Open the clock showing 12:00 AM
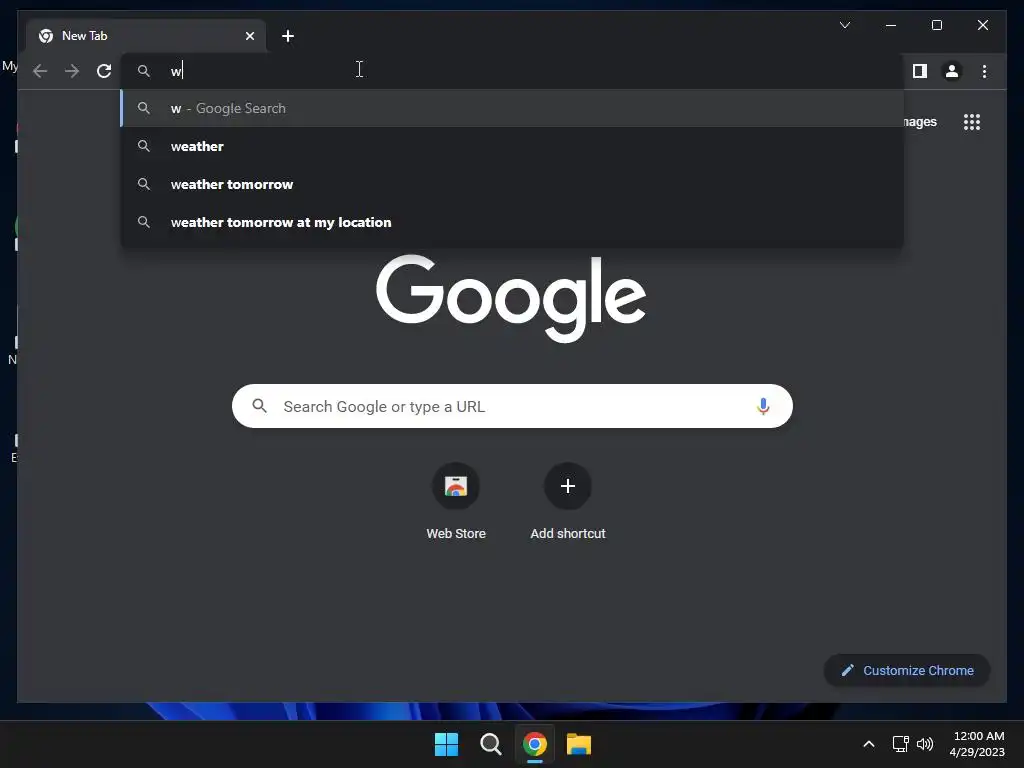The height and width of the screenshot is (768, 1024). click(977, 744)
